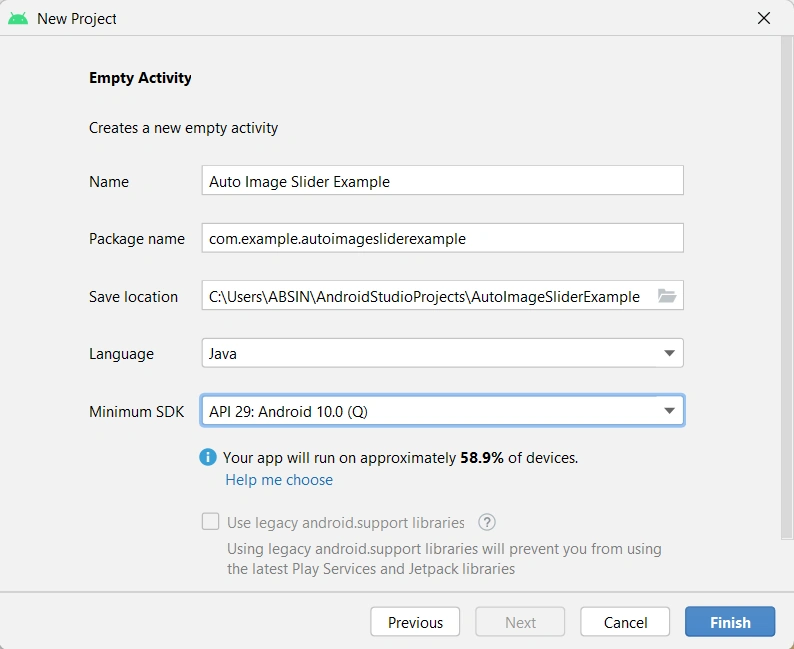
Task: Expand the Minimum SDK dropdown arrow
Action: 669,411
